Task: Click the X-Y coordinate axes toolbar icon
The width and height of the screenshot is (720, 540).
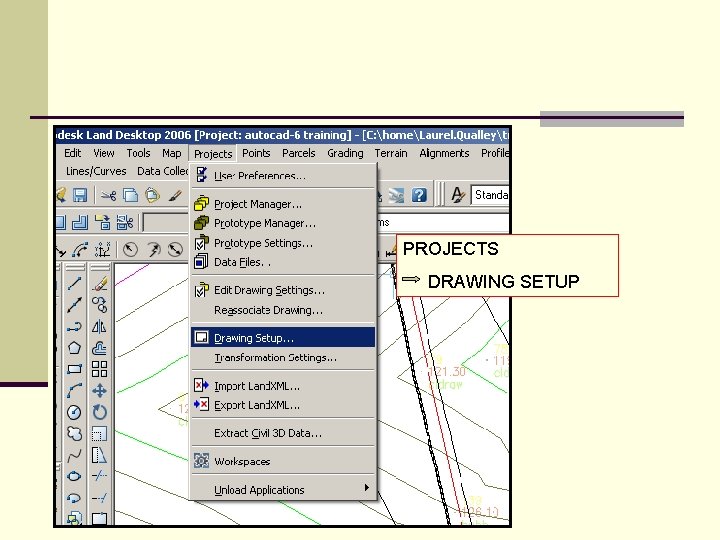Action: (x=102, y=249)
